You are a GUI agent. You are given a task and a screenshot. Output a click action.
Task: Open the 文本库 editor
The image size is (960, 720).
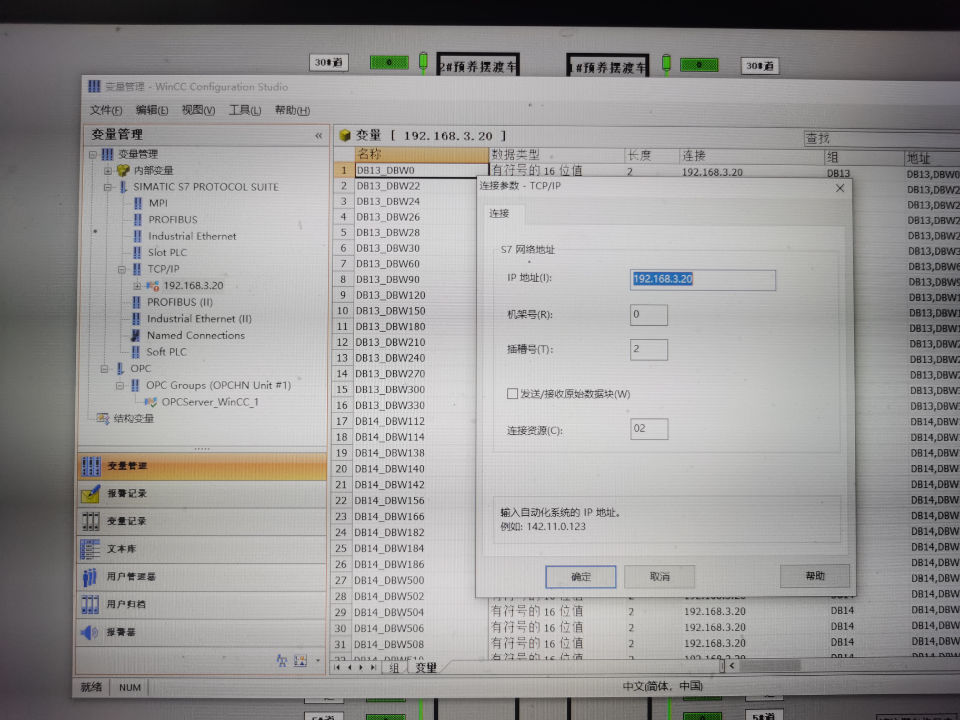(203, 549)
